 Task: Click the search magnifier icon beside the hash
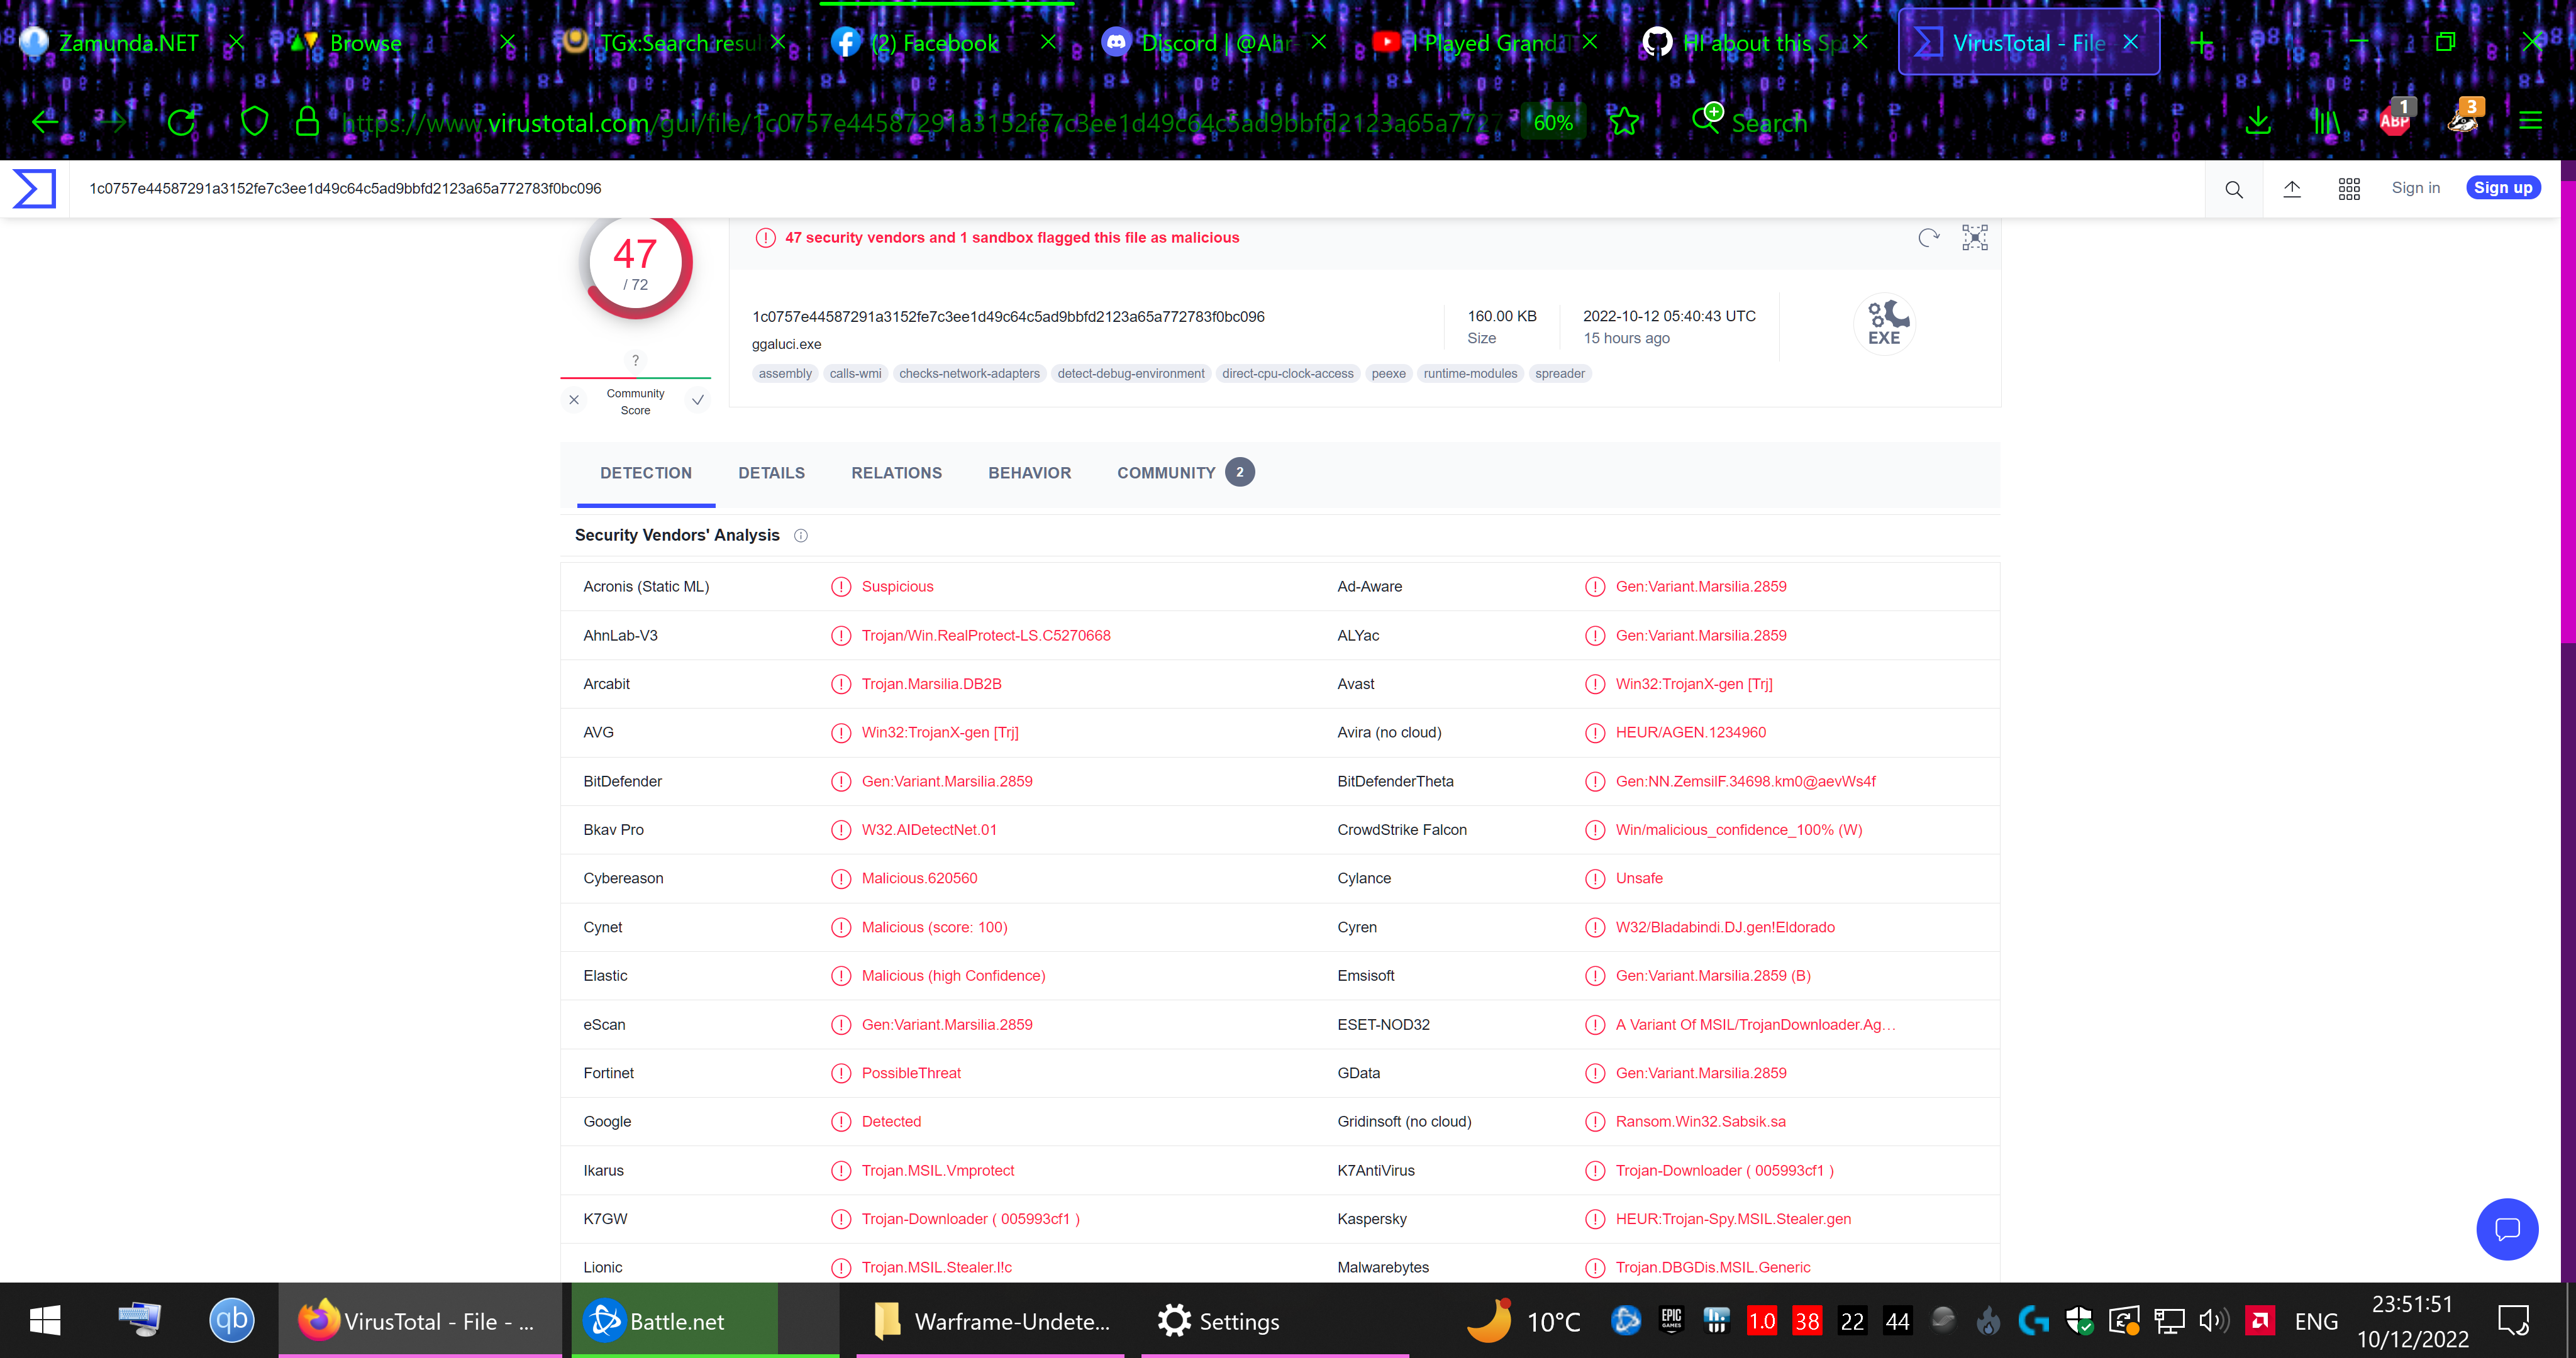(x=2234, y=188)
